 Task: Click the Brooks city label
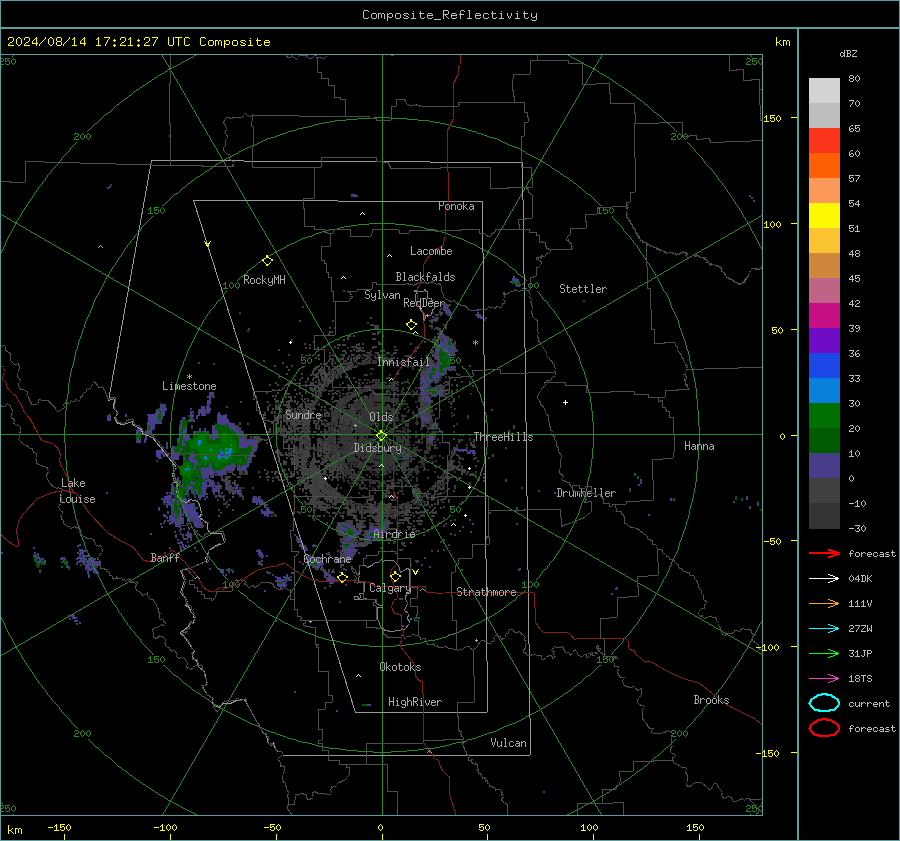pyautogui.click(x=711, y=700)
